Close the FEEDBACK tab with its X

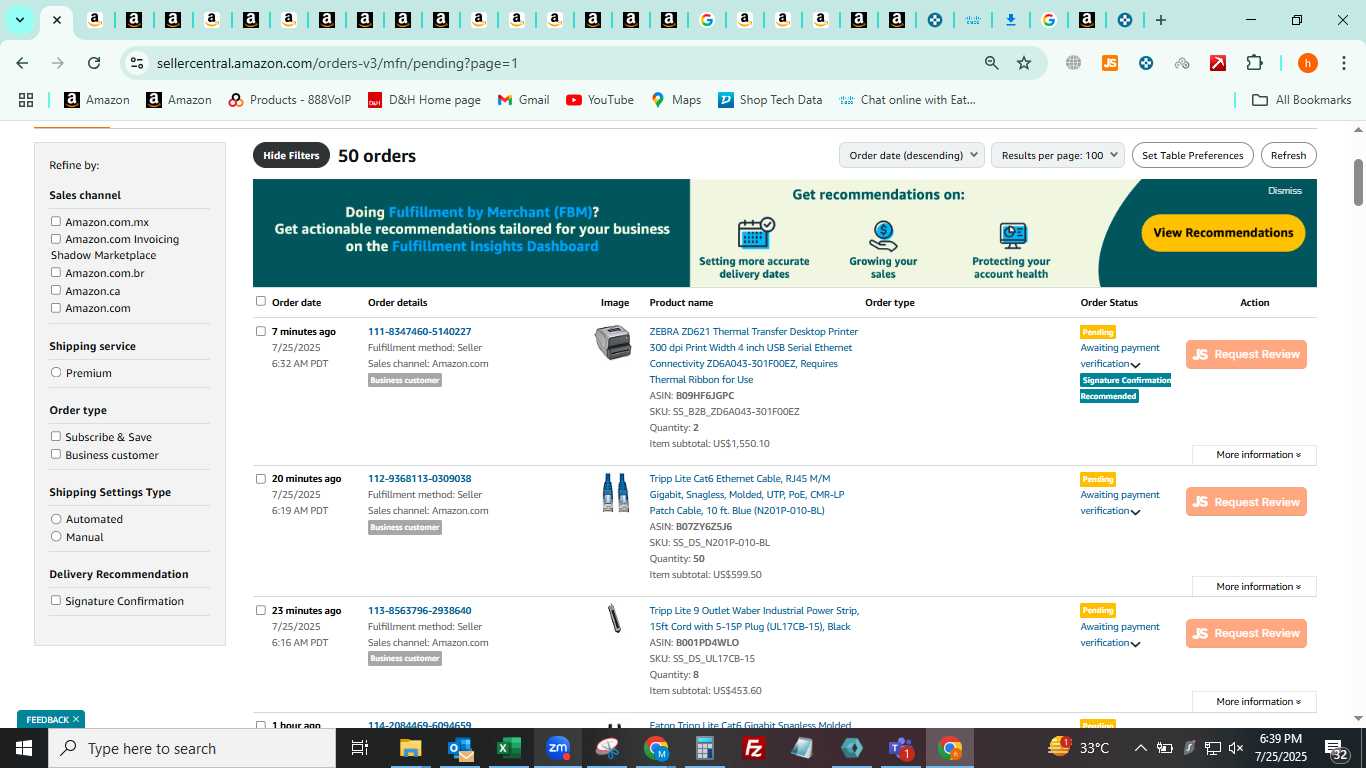(75, 719)
